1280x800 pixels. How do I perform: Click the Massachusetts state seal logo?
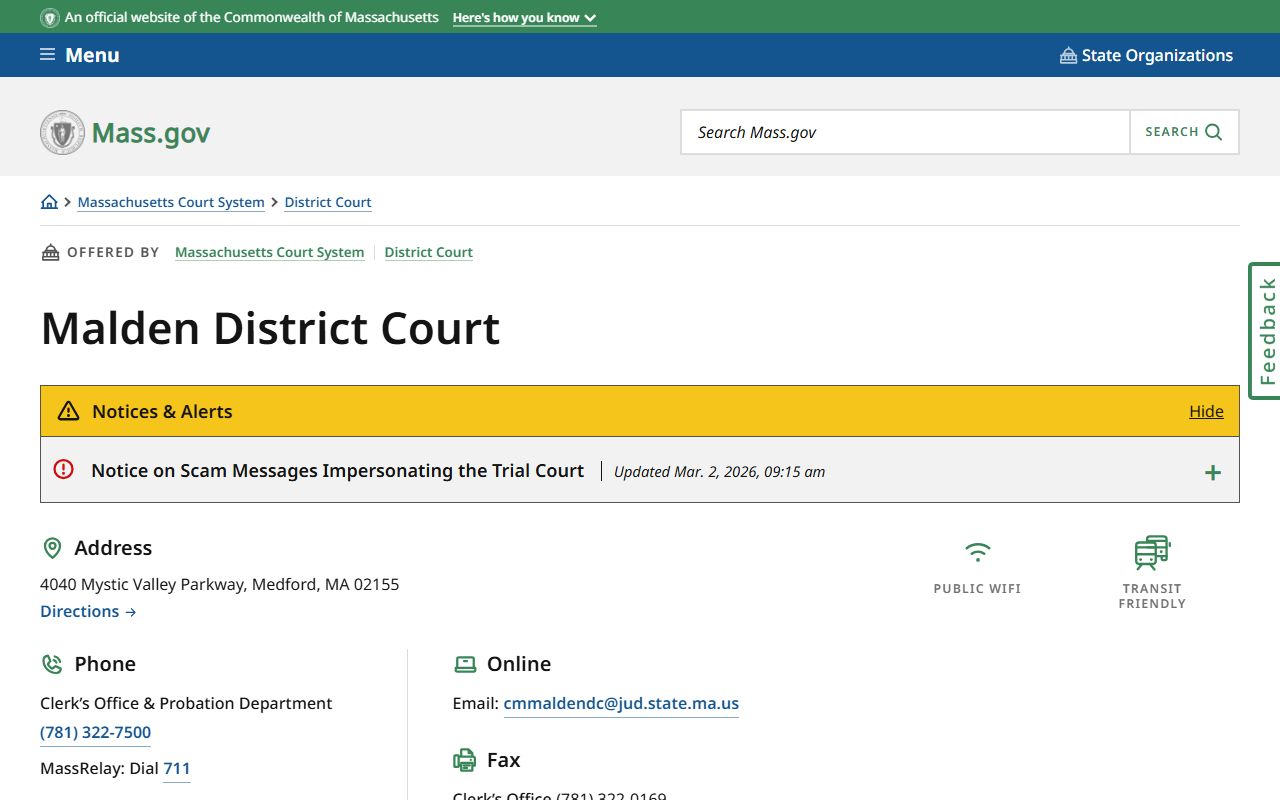pyautogui.click(x=62, y=133)
